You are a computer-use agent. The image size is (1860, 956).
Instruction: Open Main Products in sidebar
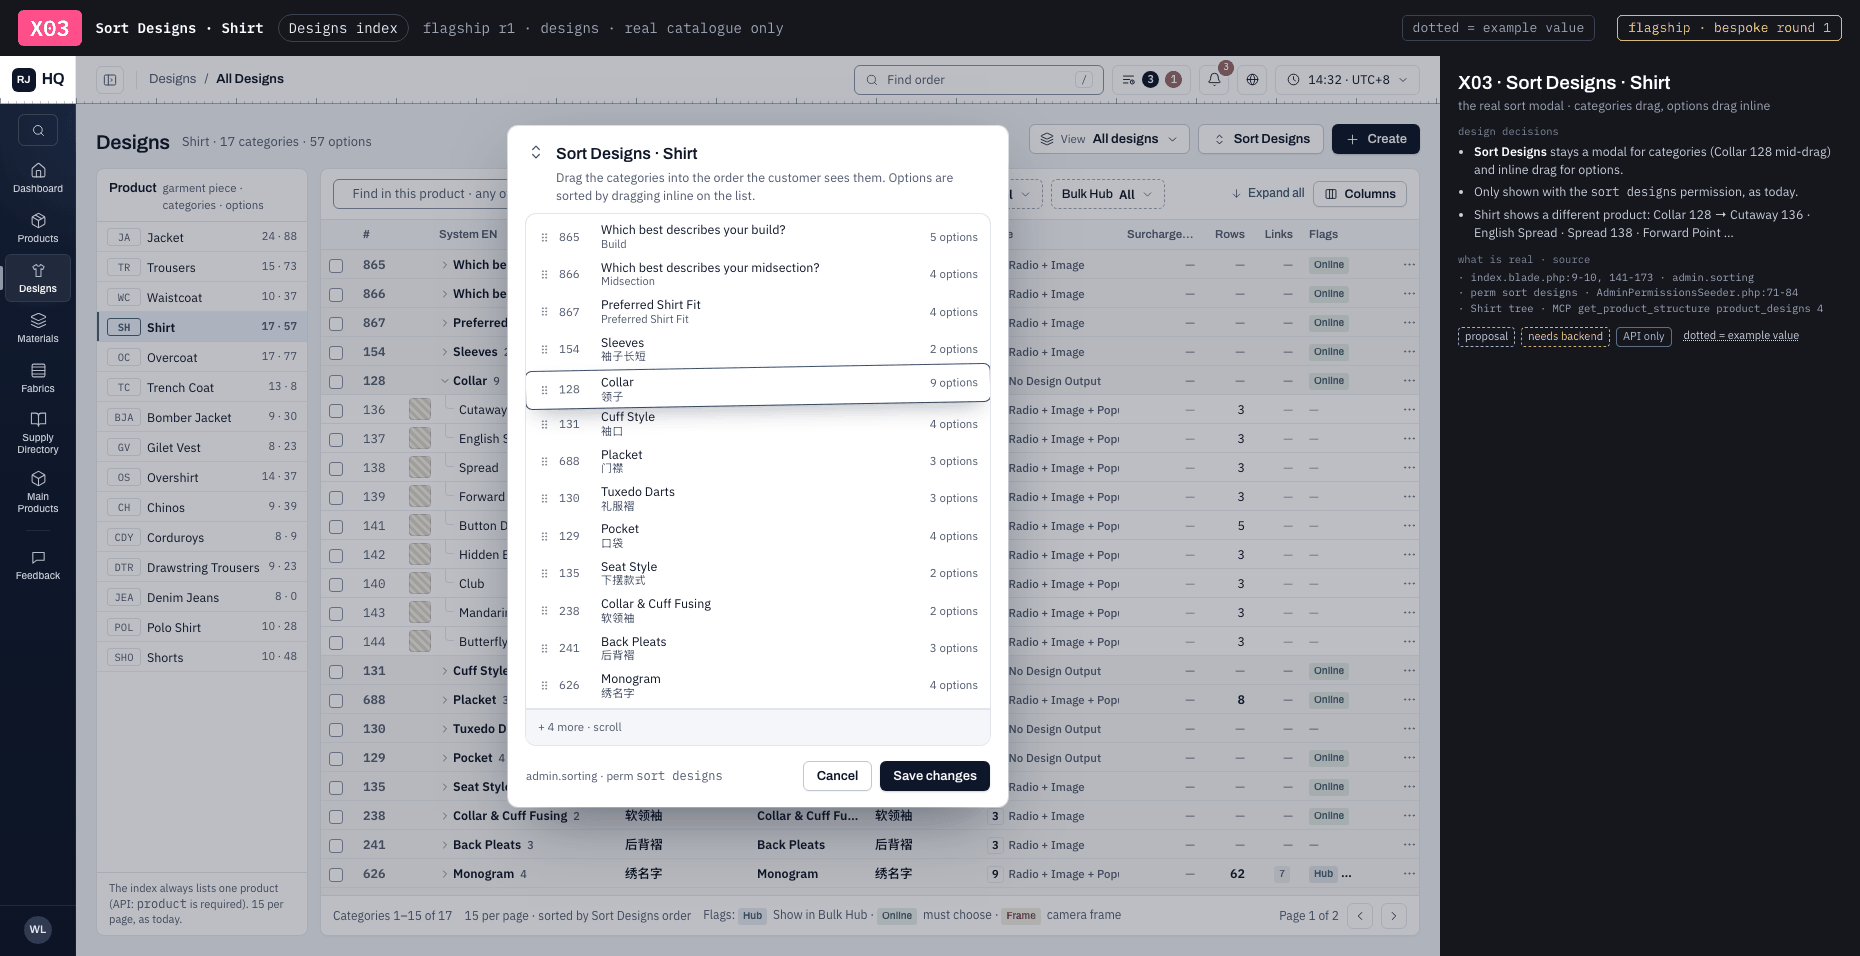[x=38, y=491]
